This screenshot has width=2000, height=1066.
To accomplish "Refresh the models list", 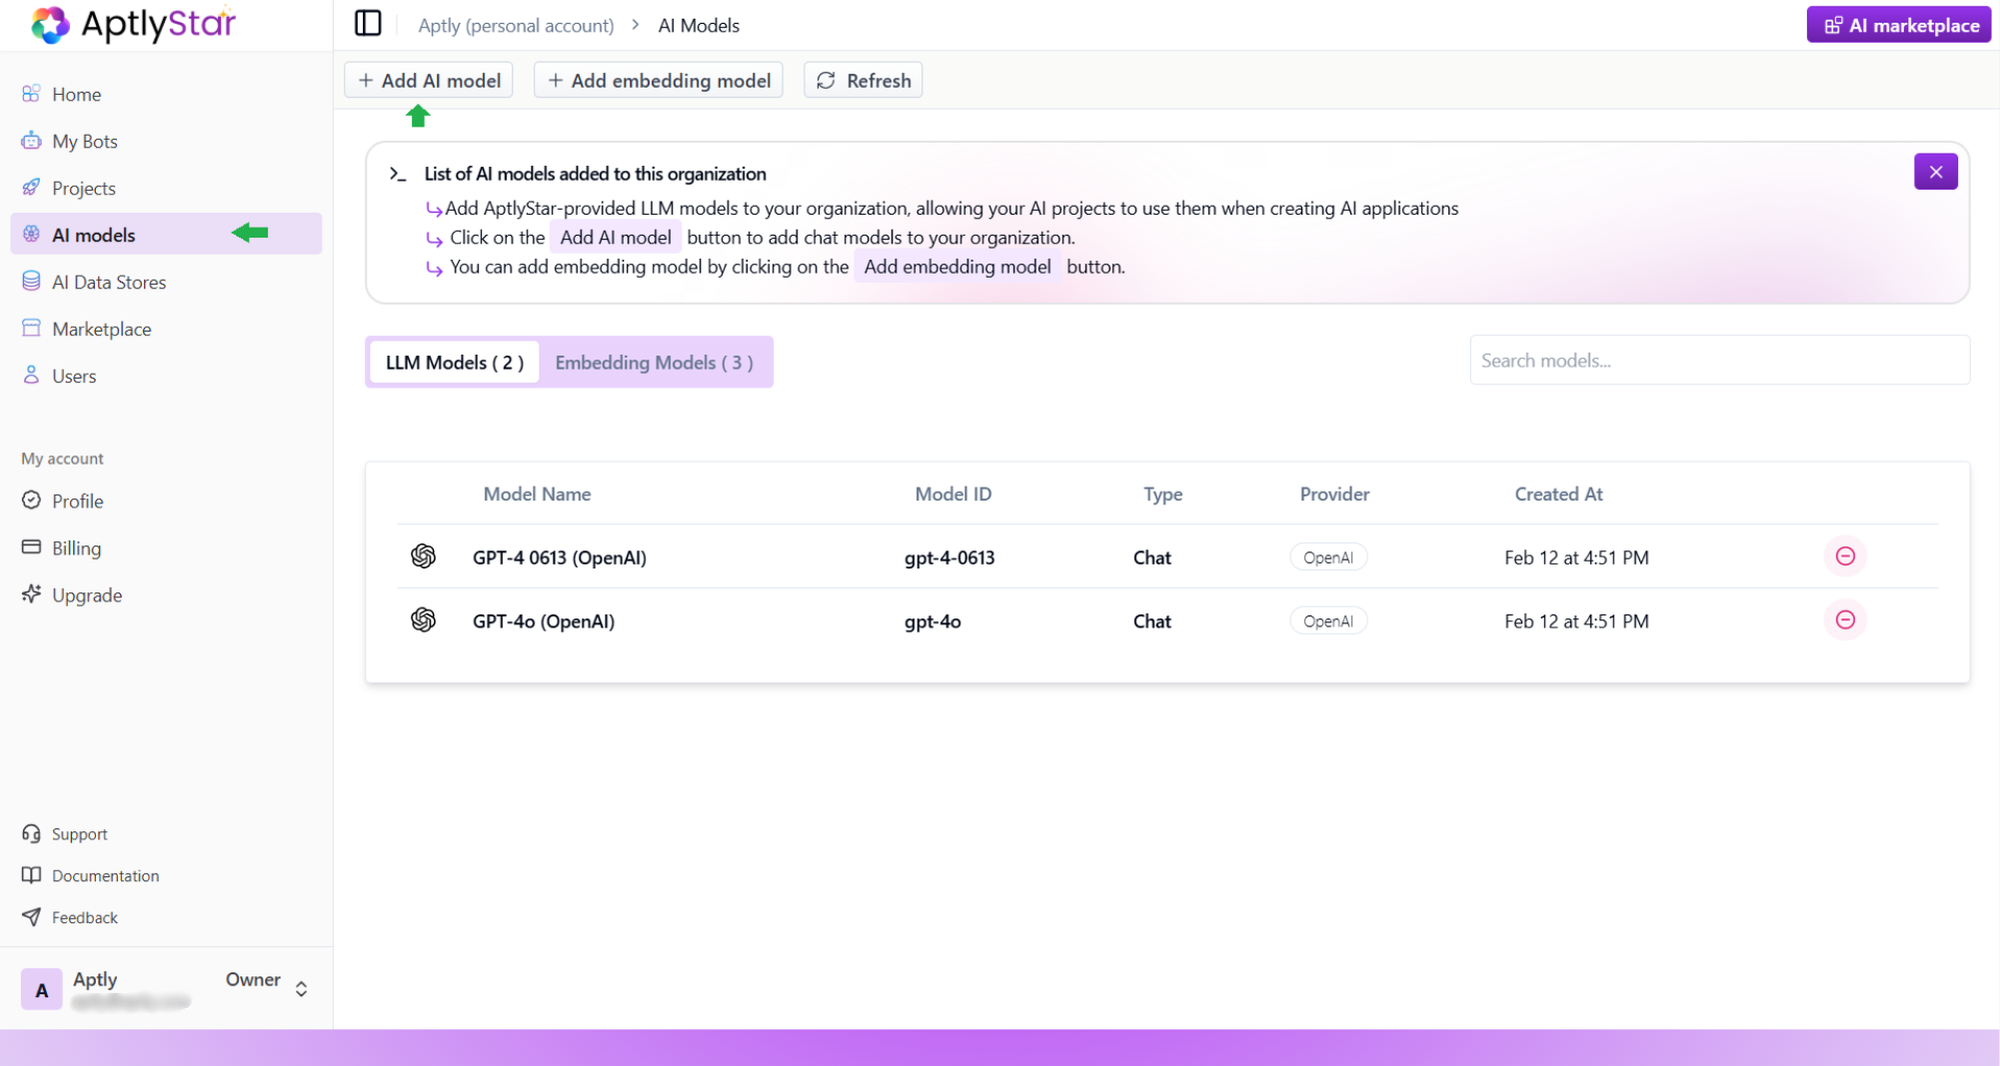I will pos(863,80).
